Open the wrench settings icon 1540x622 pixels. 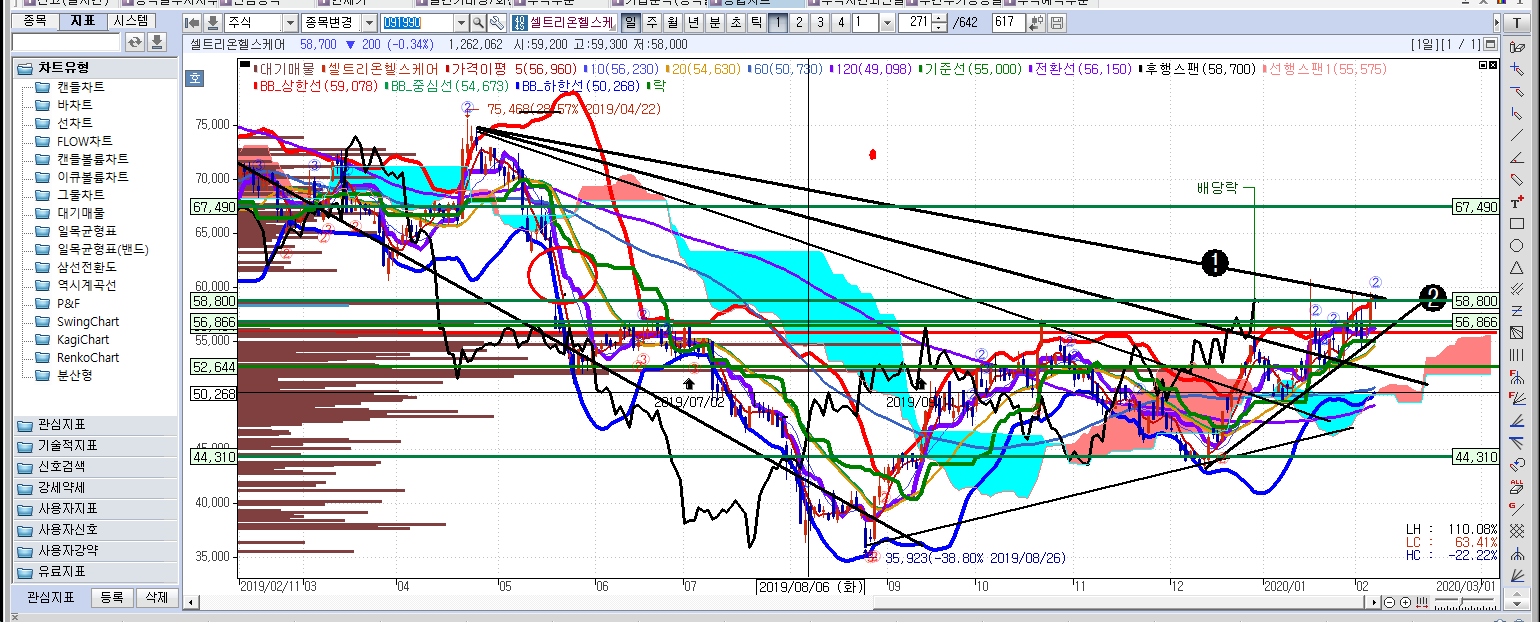pos(496,22)
